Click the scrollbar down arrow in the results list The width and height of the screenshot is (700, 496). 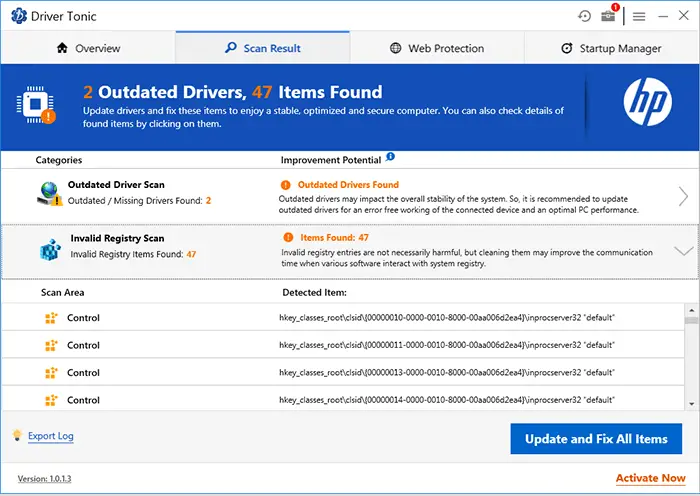click(x=692, y=403)
